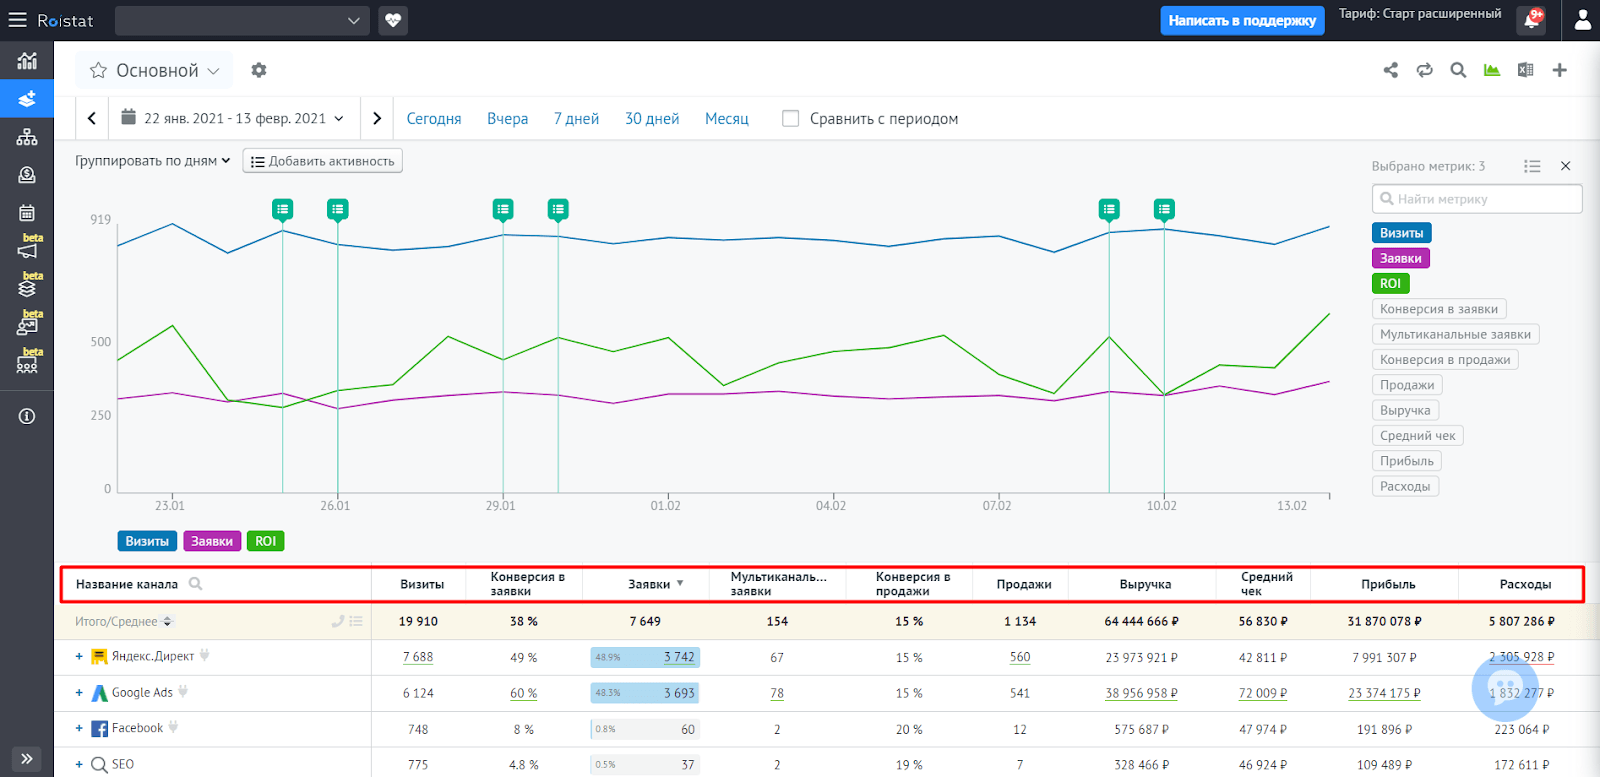Screen dimensions: 1600x777
Task: Click the green area chart icon
Action: (1492, 70)
